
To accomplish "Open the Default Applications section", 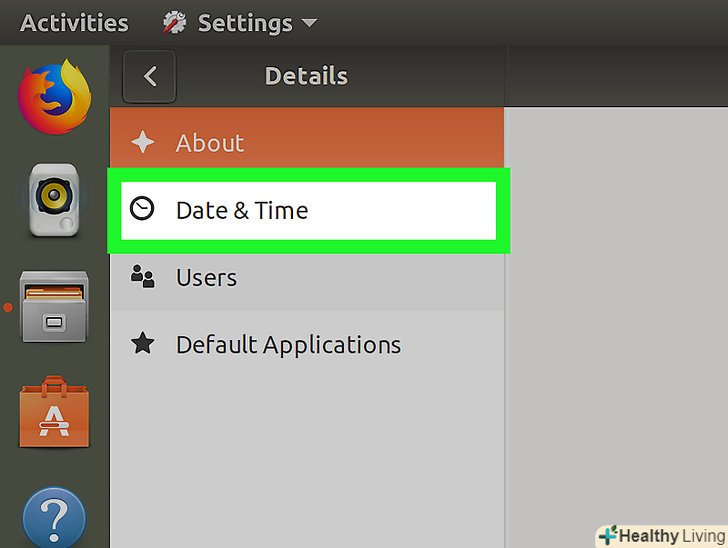I will [x=288, y=345].
